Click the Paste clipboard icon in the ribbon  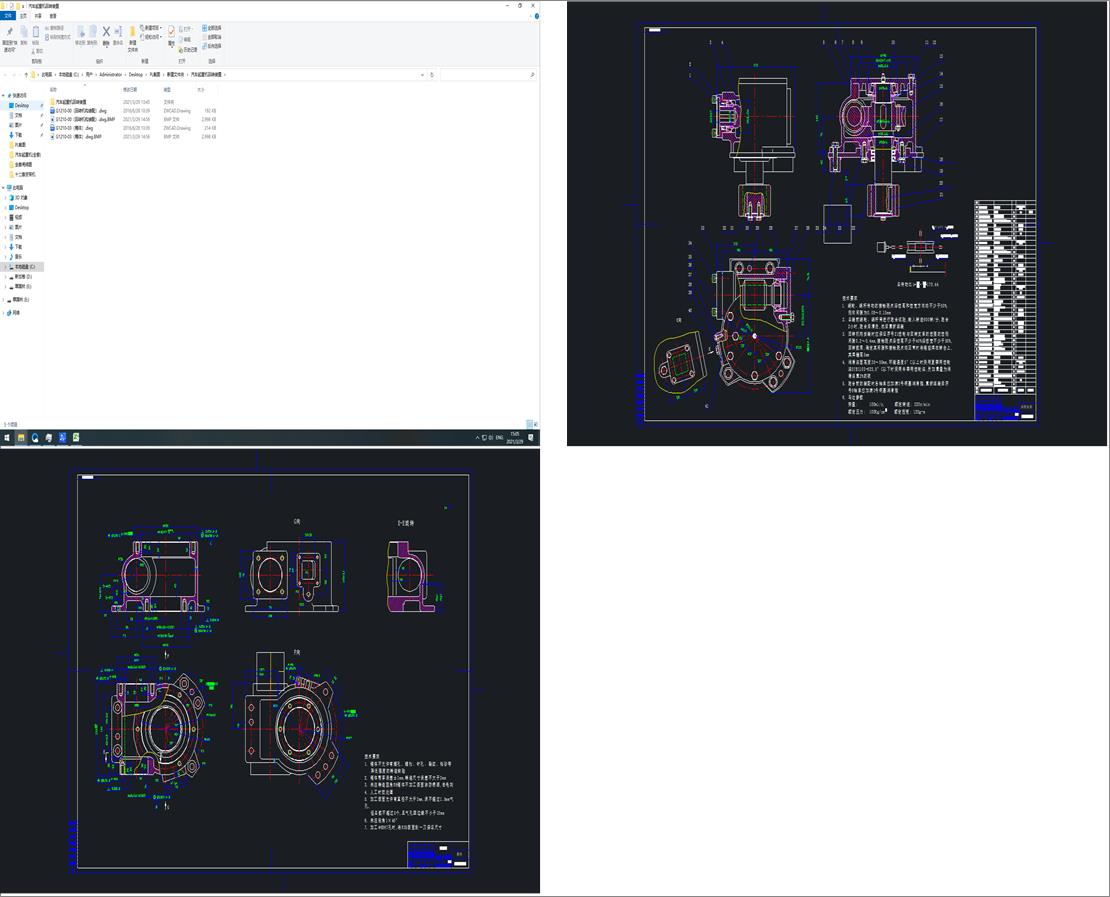point(36,32)
